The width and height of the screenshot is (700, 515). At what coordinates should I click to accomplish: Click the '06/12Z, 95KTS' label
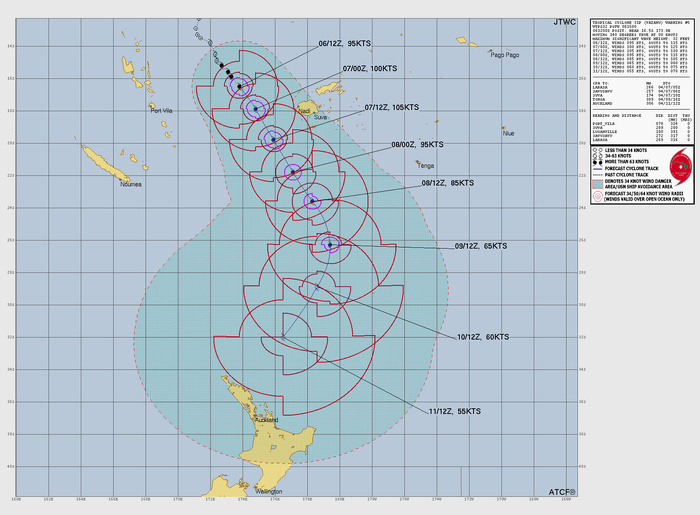[345, 43]
